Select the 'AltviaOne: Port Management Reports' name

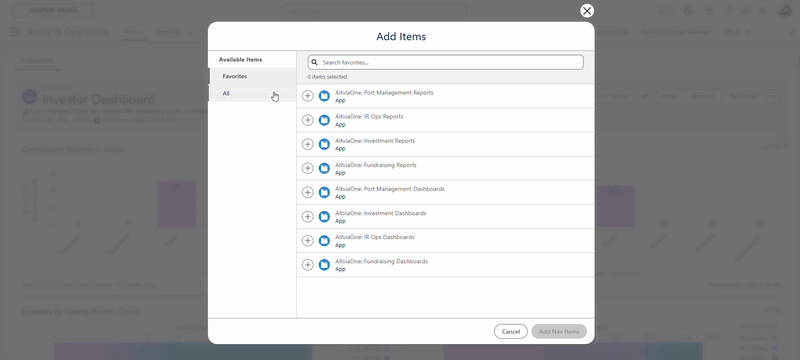coord(384,93)
